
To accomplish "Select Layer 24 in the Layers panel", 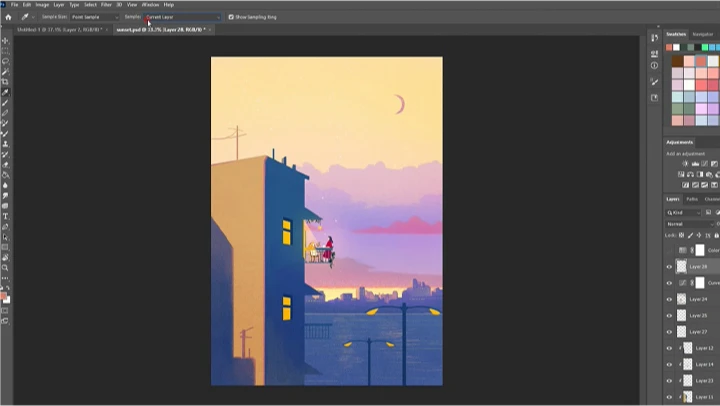I will pyautogui.click(x=698, y=299).
